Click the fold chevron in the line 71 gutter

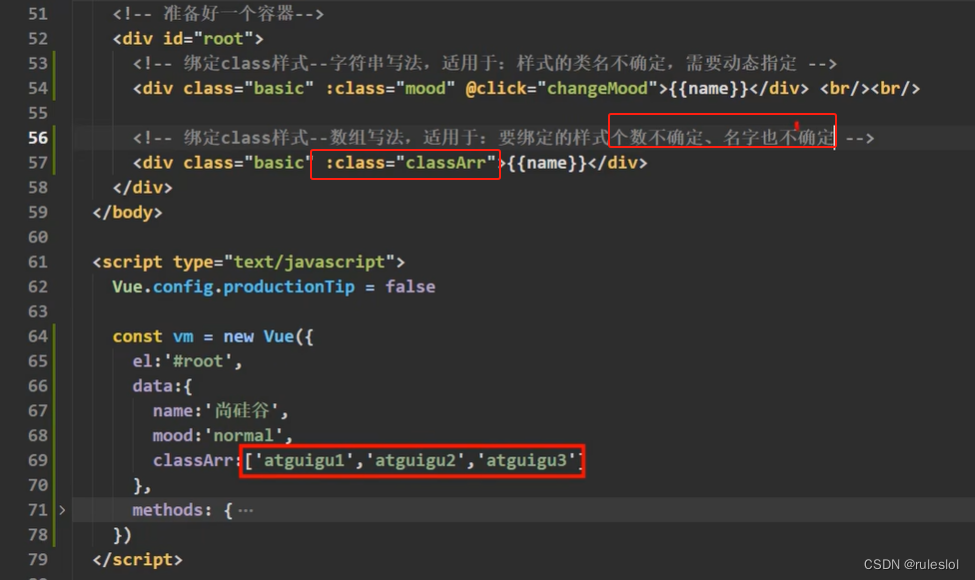61,510
